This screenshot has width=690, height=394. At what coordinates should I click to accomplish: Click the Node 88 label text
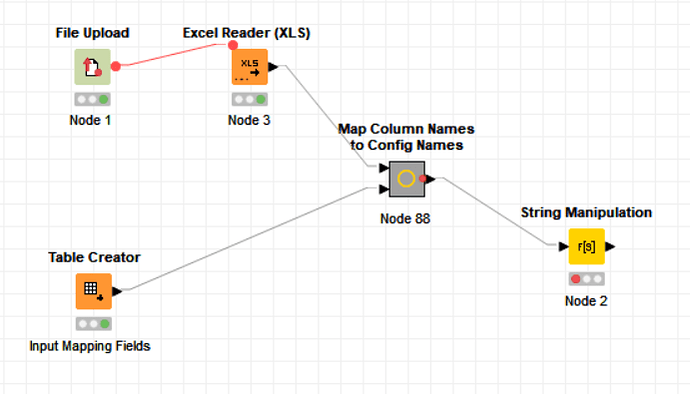coord(405,219)
